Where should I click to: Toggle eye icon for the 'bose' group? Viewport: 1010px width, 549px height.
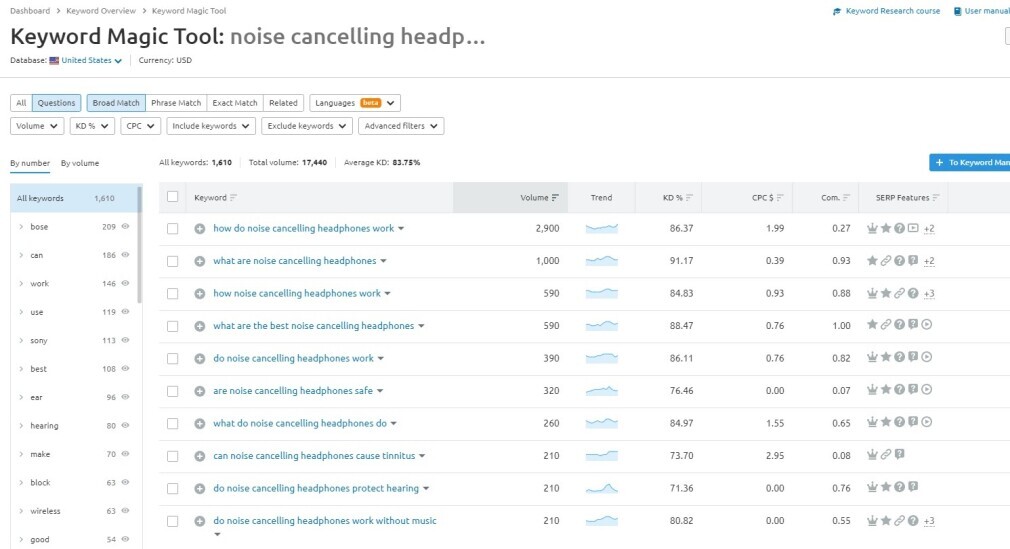coord(126,226)
